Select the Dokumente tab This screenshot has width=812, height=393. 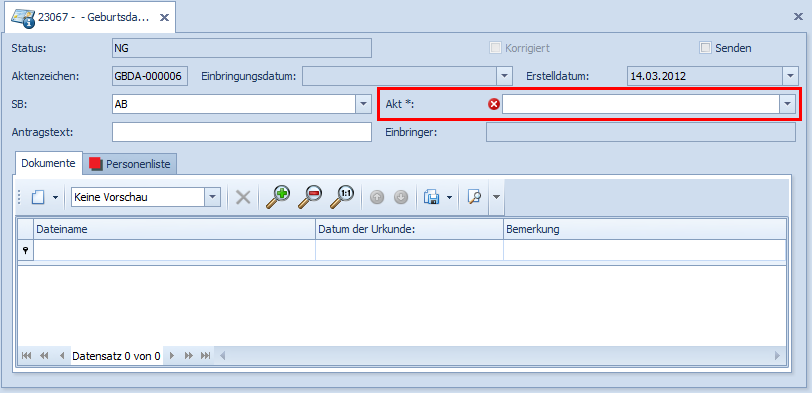click(49, 163)
